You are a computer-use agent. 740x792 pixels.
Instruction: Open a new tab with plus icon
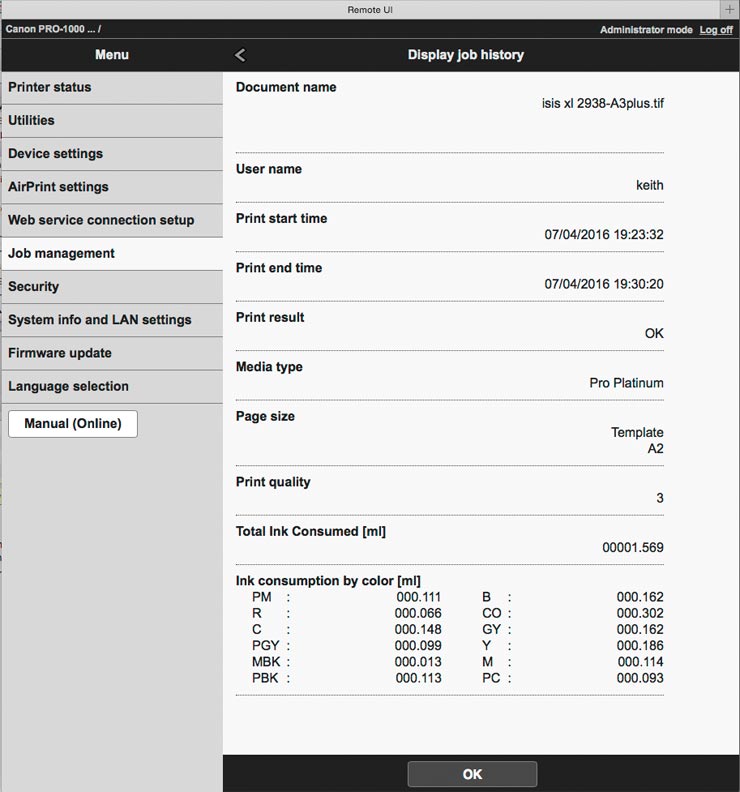729,9
